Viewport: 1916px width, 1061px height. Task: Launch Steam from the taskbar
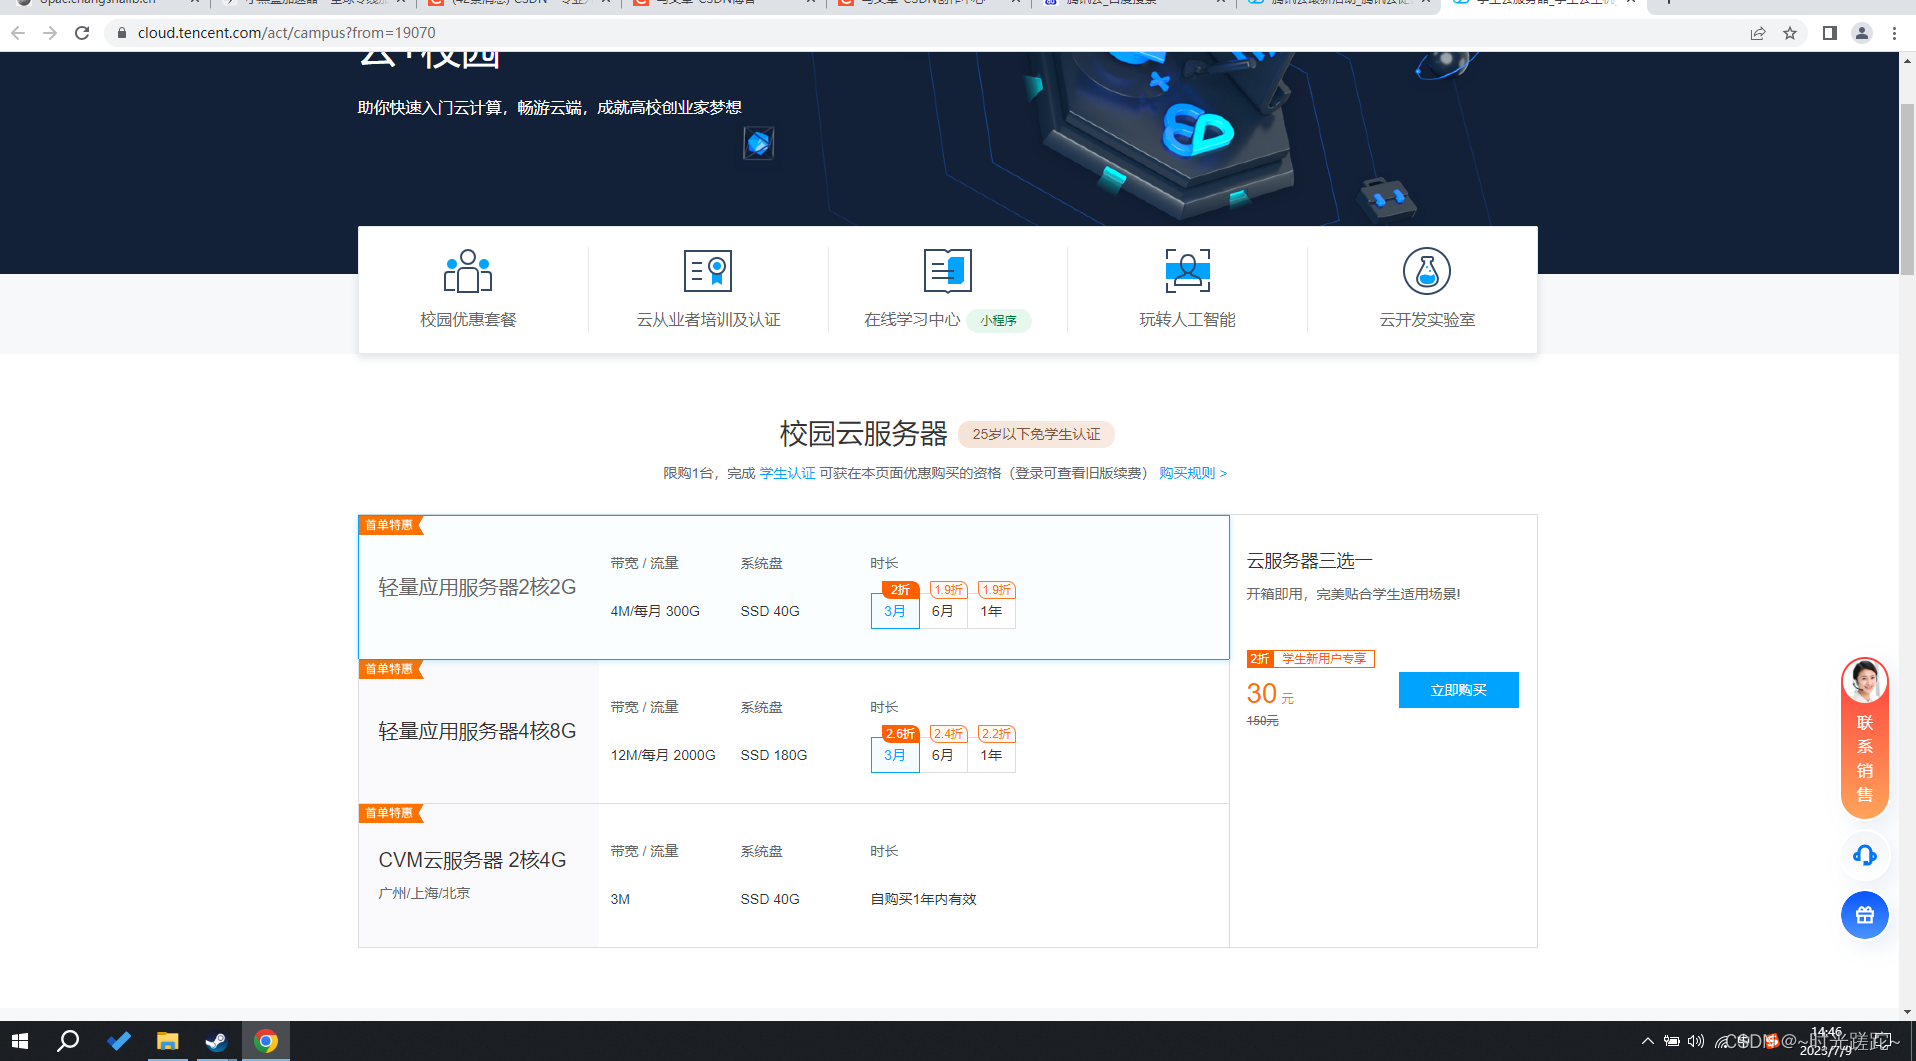pyautogui.click(x=216, y=1041)
